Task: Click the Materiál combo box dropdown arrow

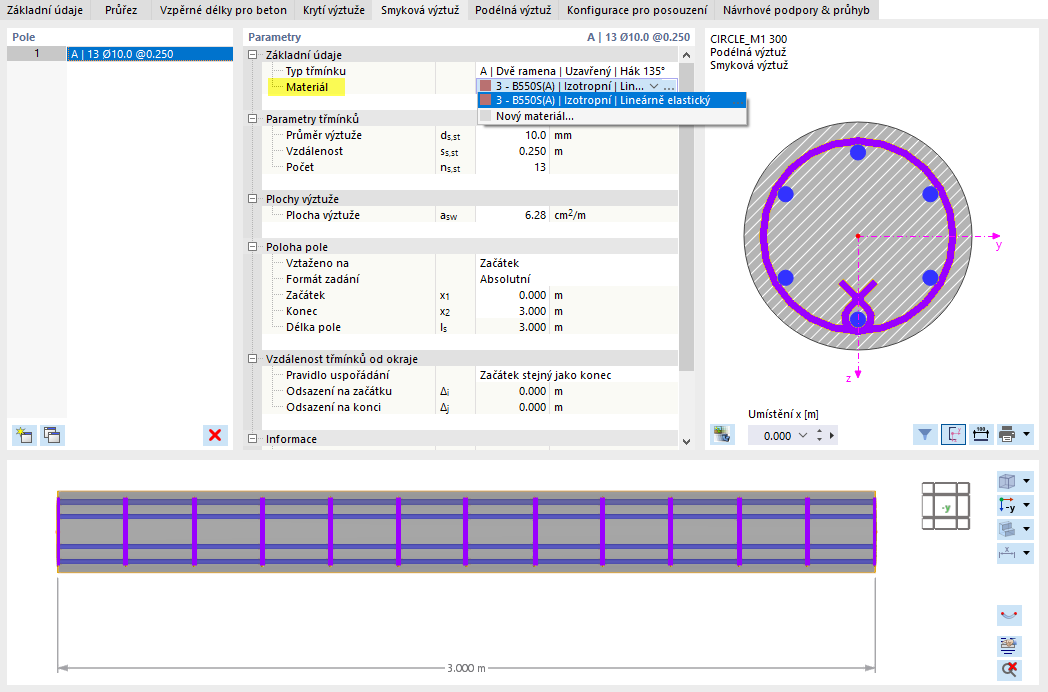Action: [654, 86]
